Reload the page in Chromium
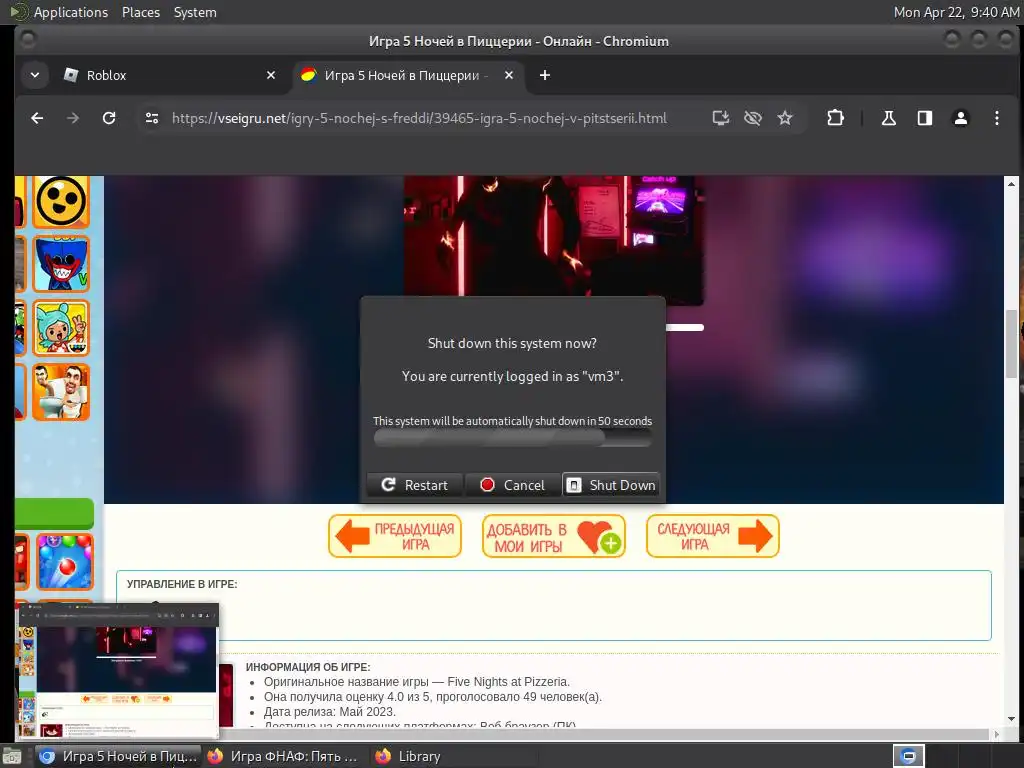 tap(109, 118)
